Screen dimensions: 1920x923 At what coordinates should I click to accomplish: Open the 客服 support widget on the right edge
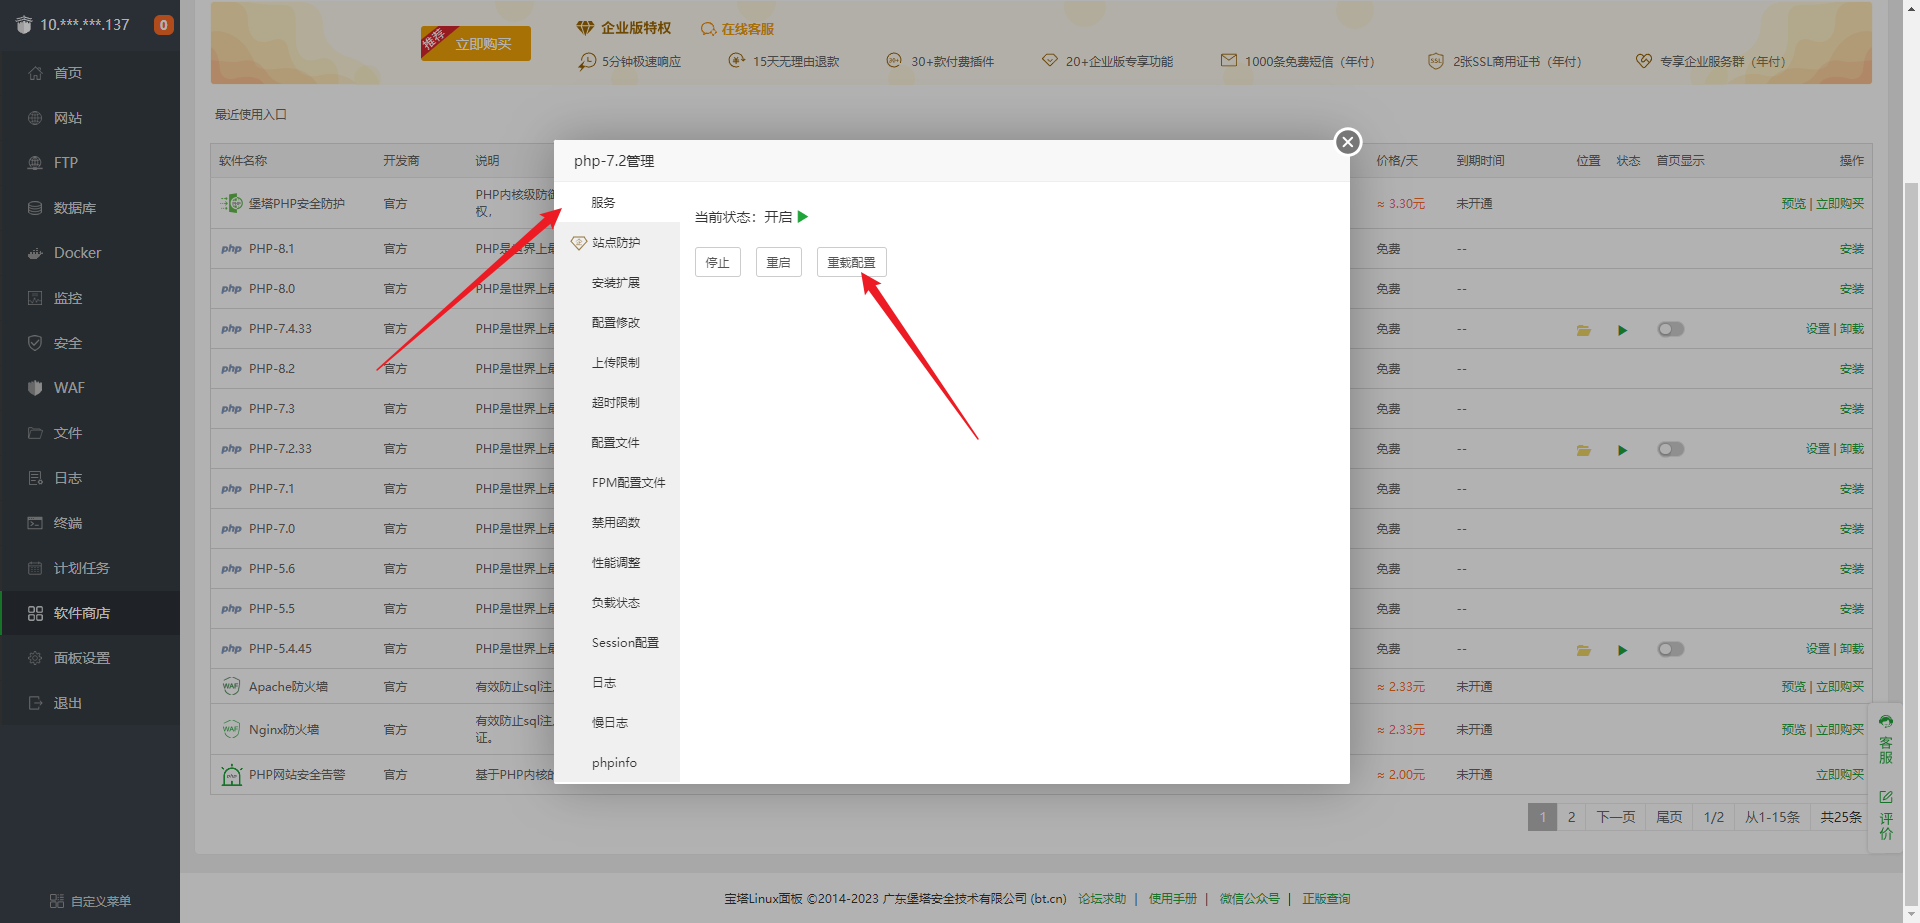[x=1886, y=741]
